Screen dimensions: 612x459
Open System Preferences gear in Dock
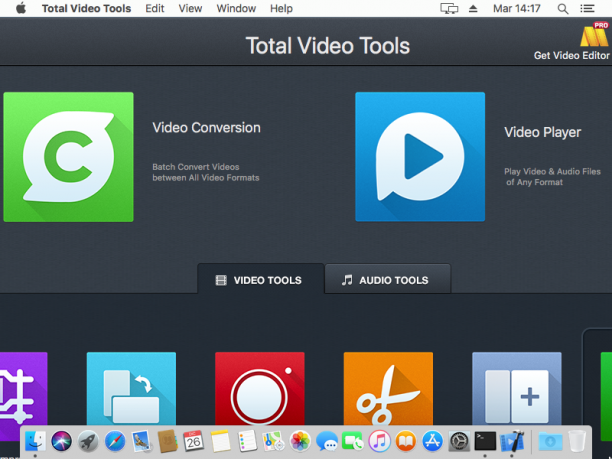click(x=459, y=441)
